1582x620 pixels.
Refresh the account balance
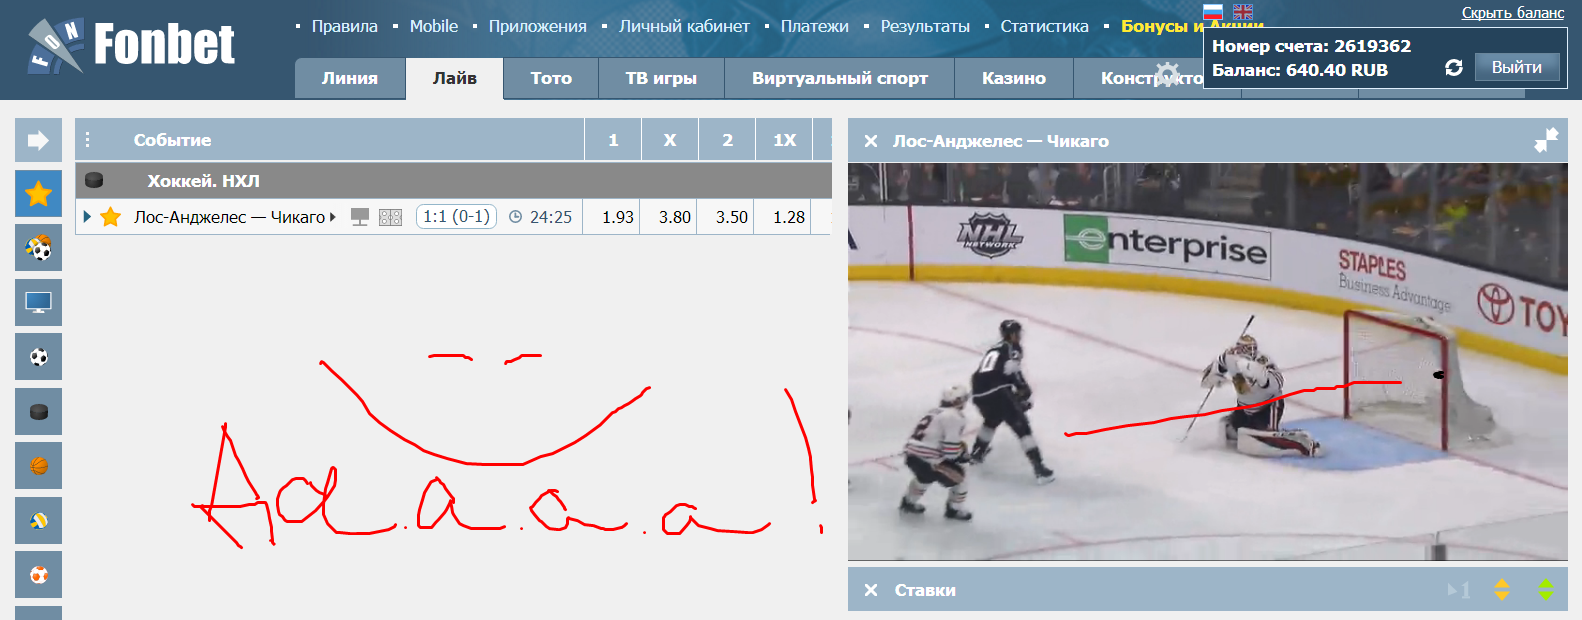(1454, 67)
